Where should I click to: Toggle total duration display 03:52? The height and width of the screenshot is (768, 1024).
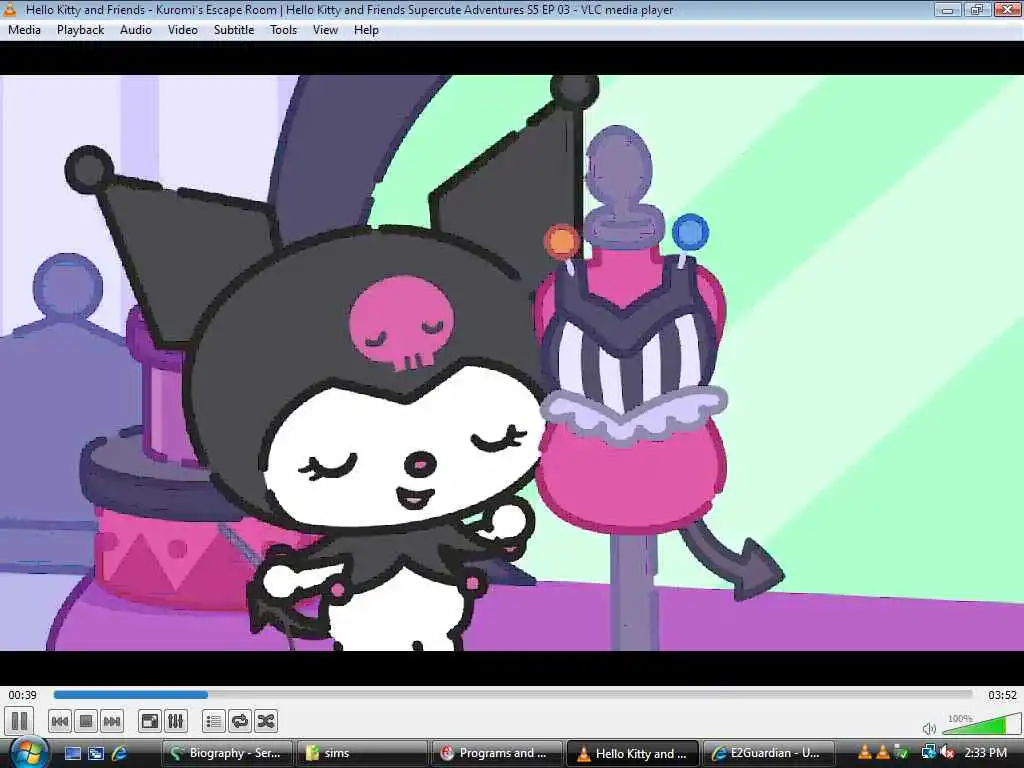(1002, 695)
